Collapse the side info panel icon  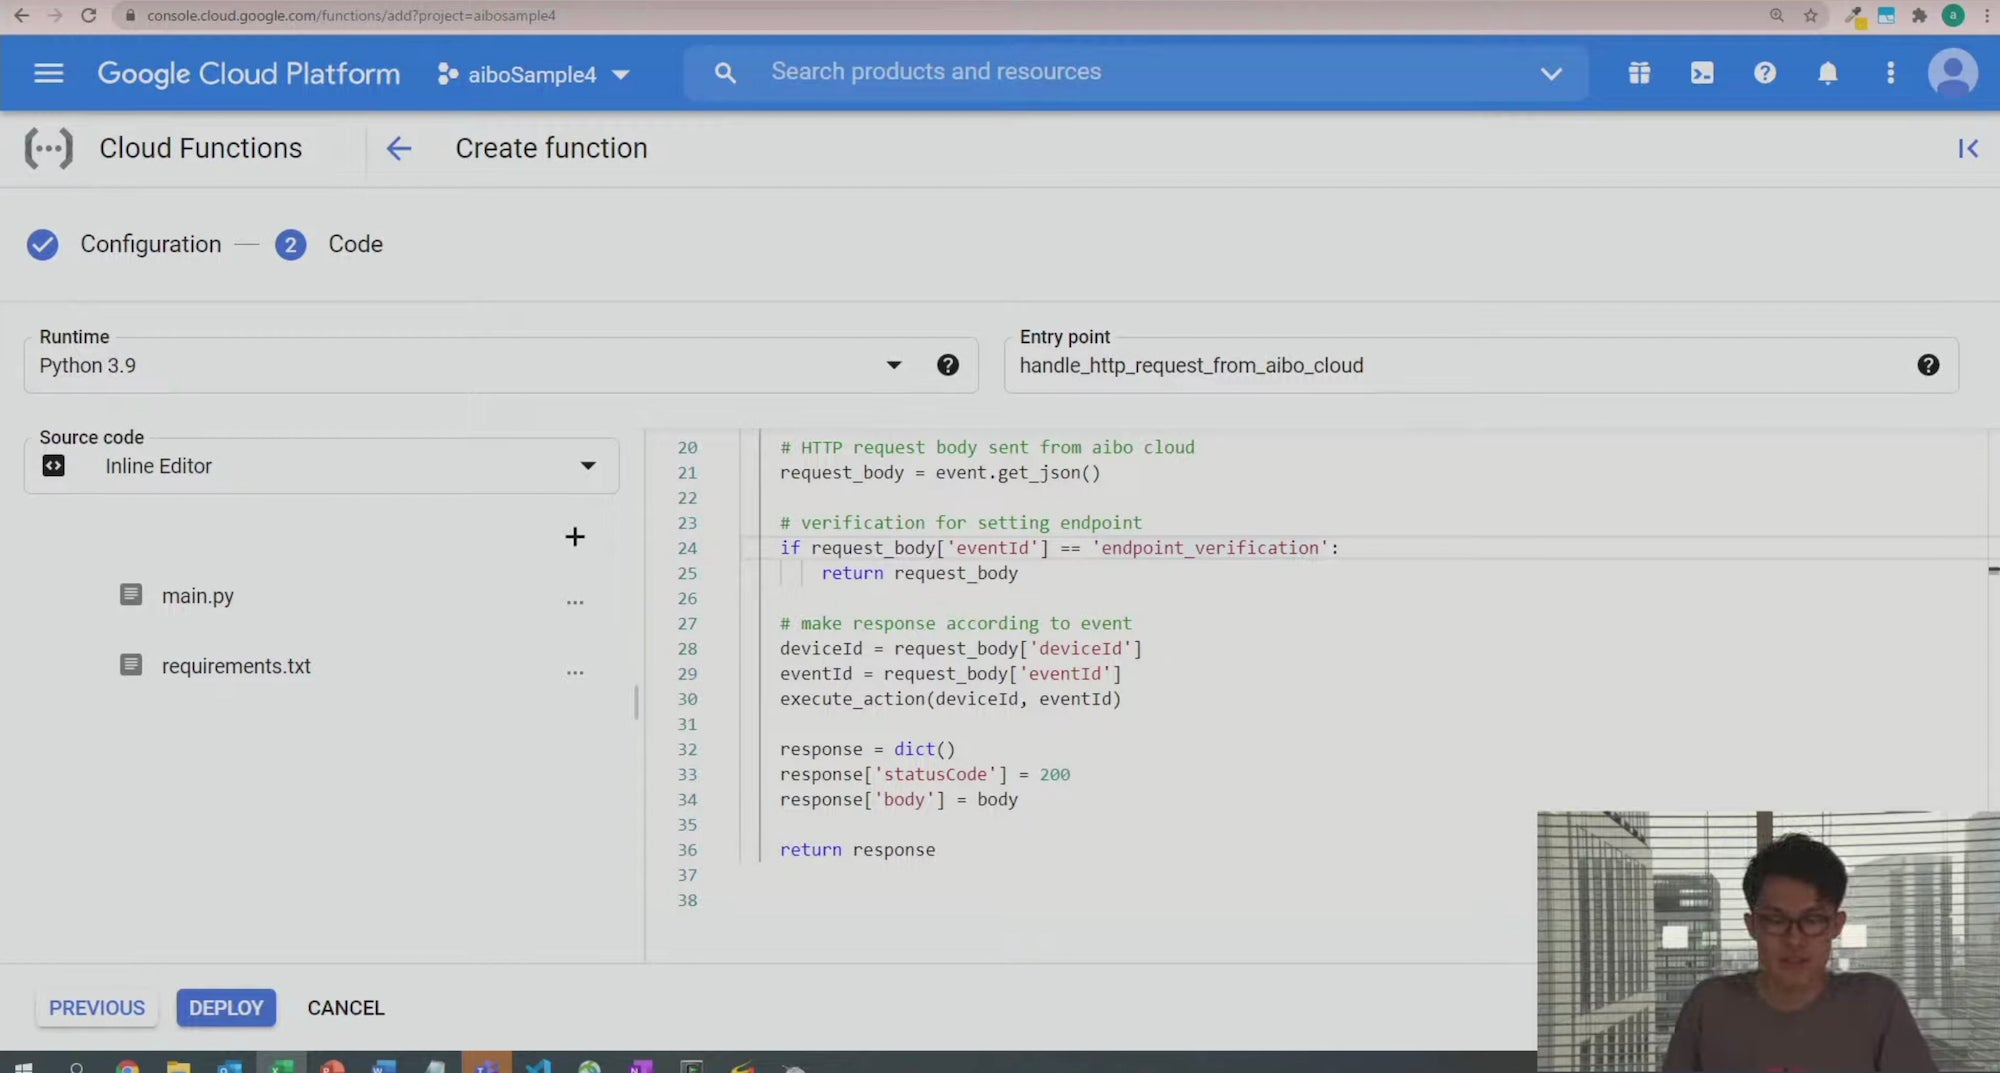pos(1968,148)
